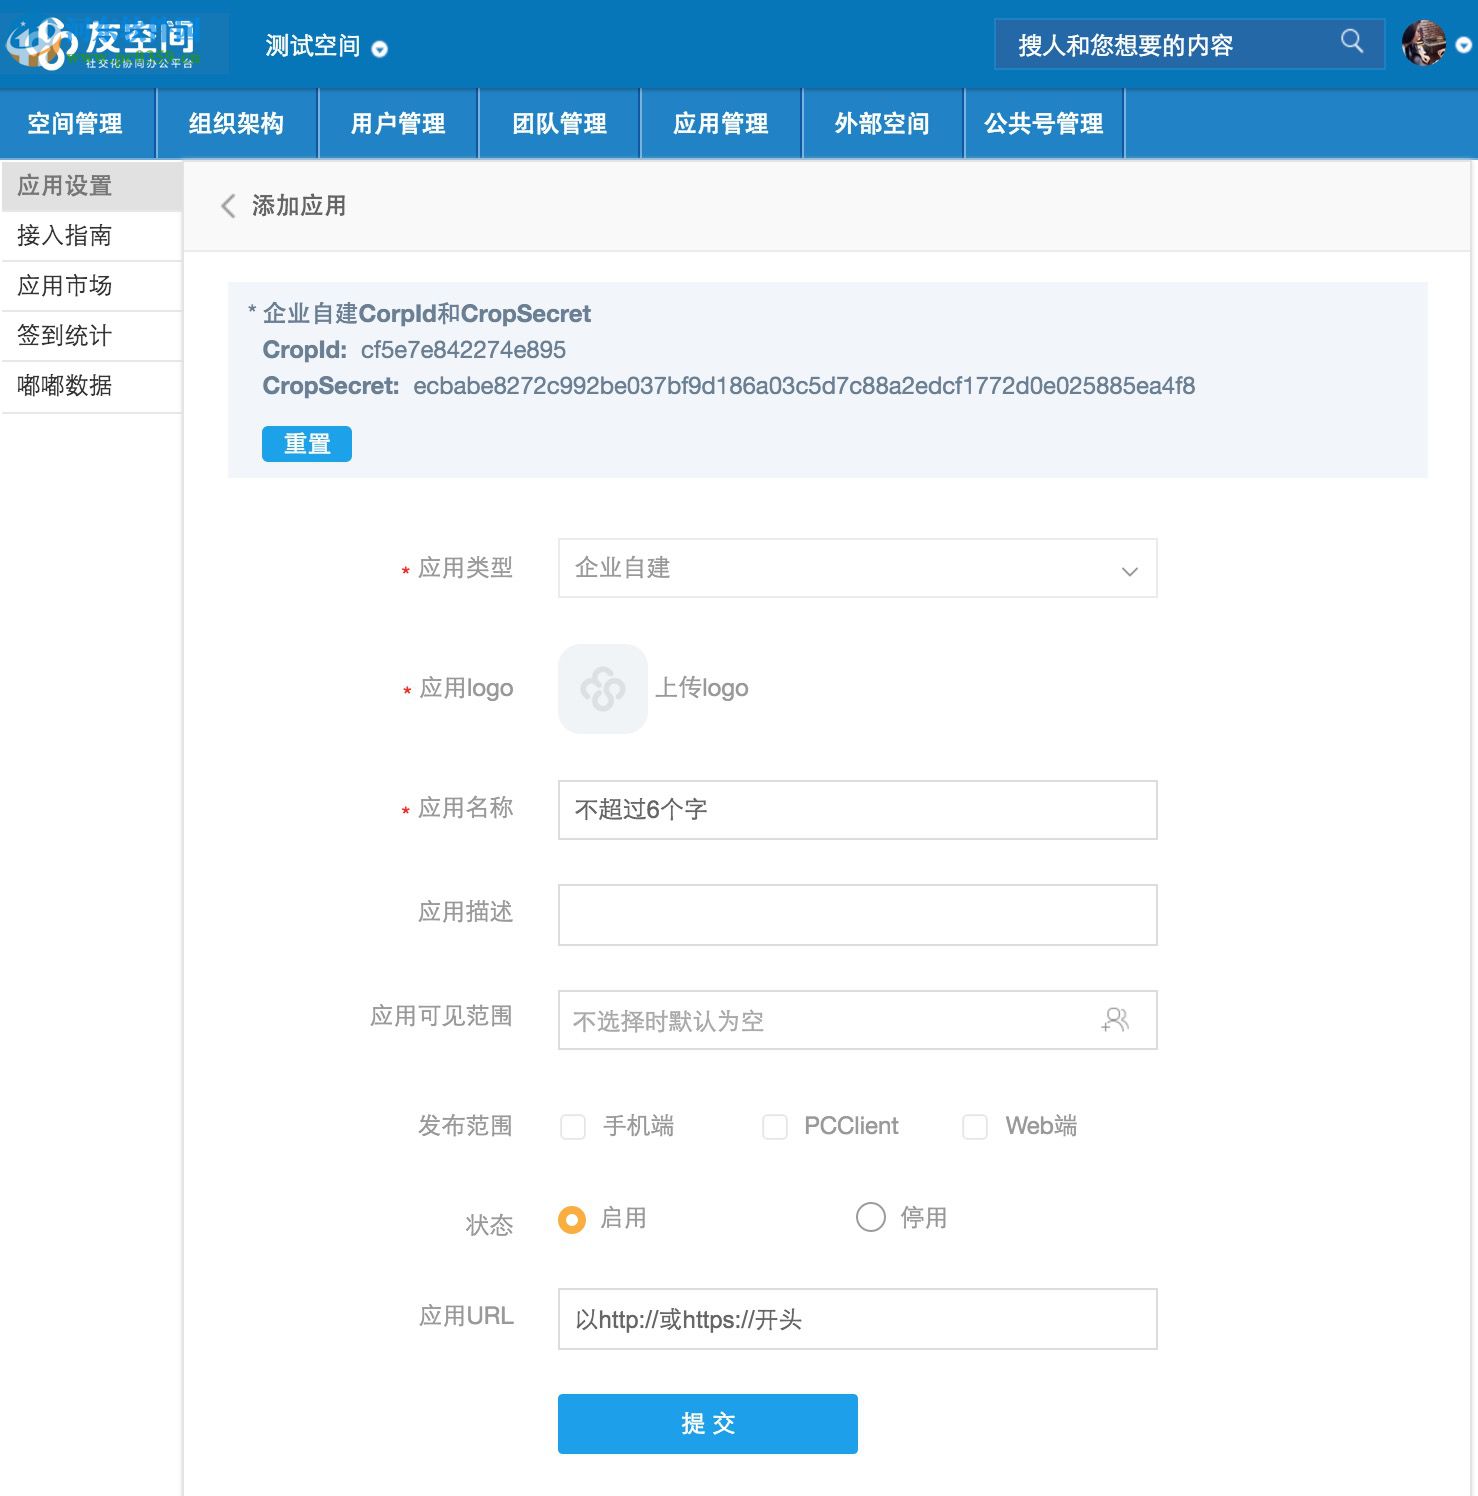Select the 嘟嘟数据 sidebar item

[x=66, y=387]
